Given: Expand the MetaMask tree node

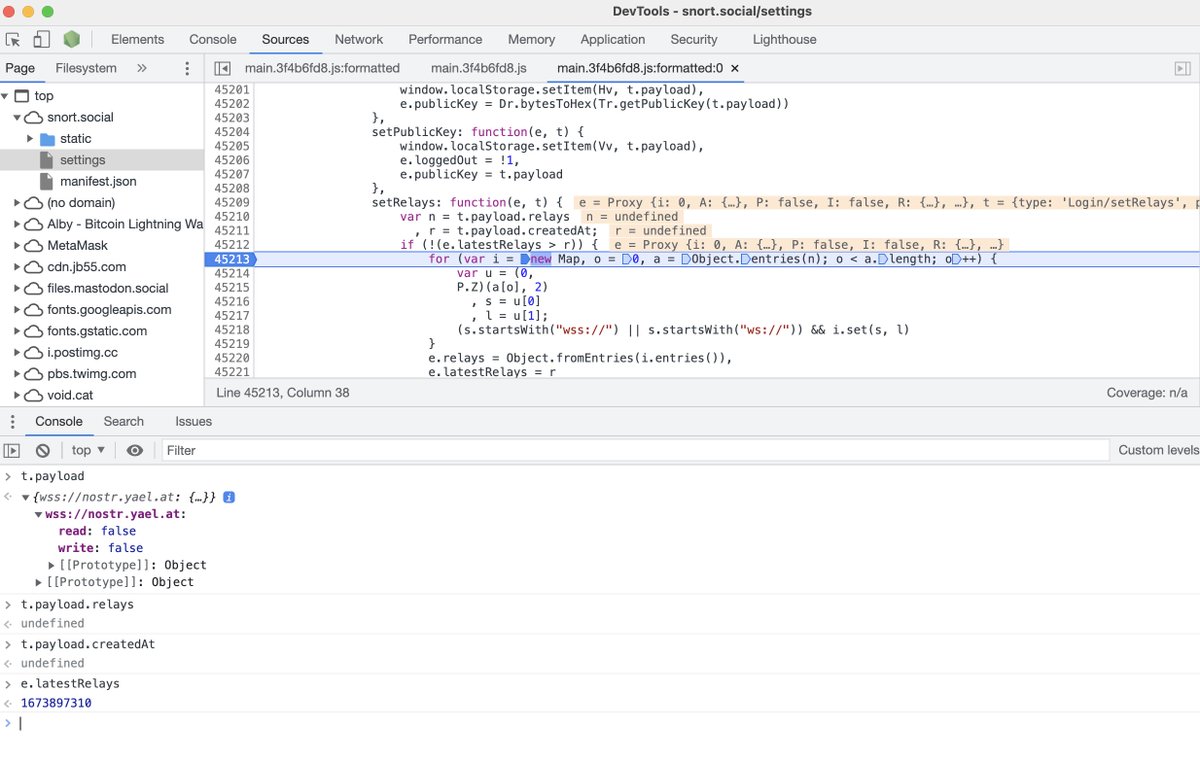Looking at the screenshot, I should pos(18,246).
